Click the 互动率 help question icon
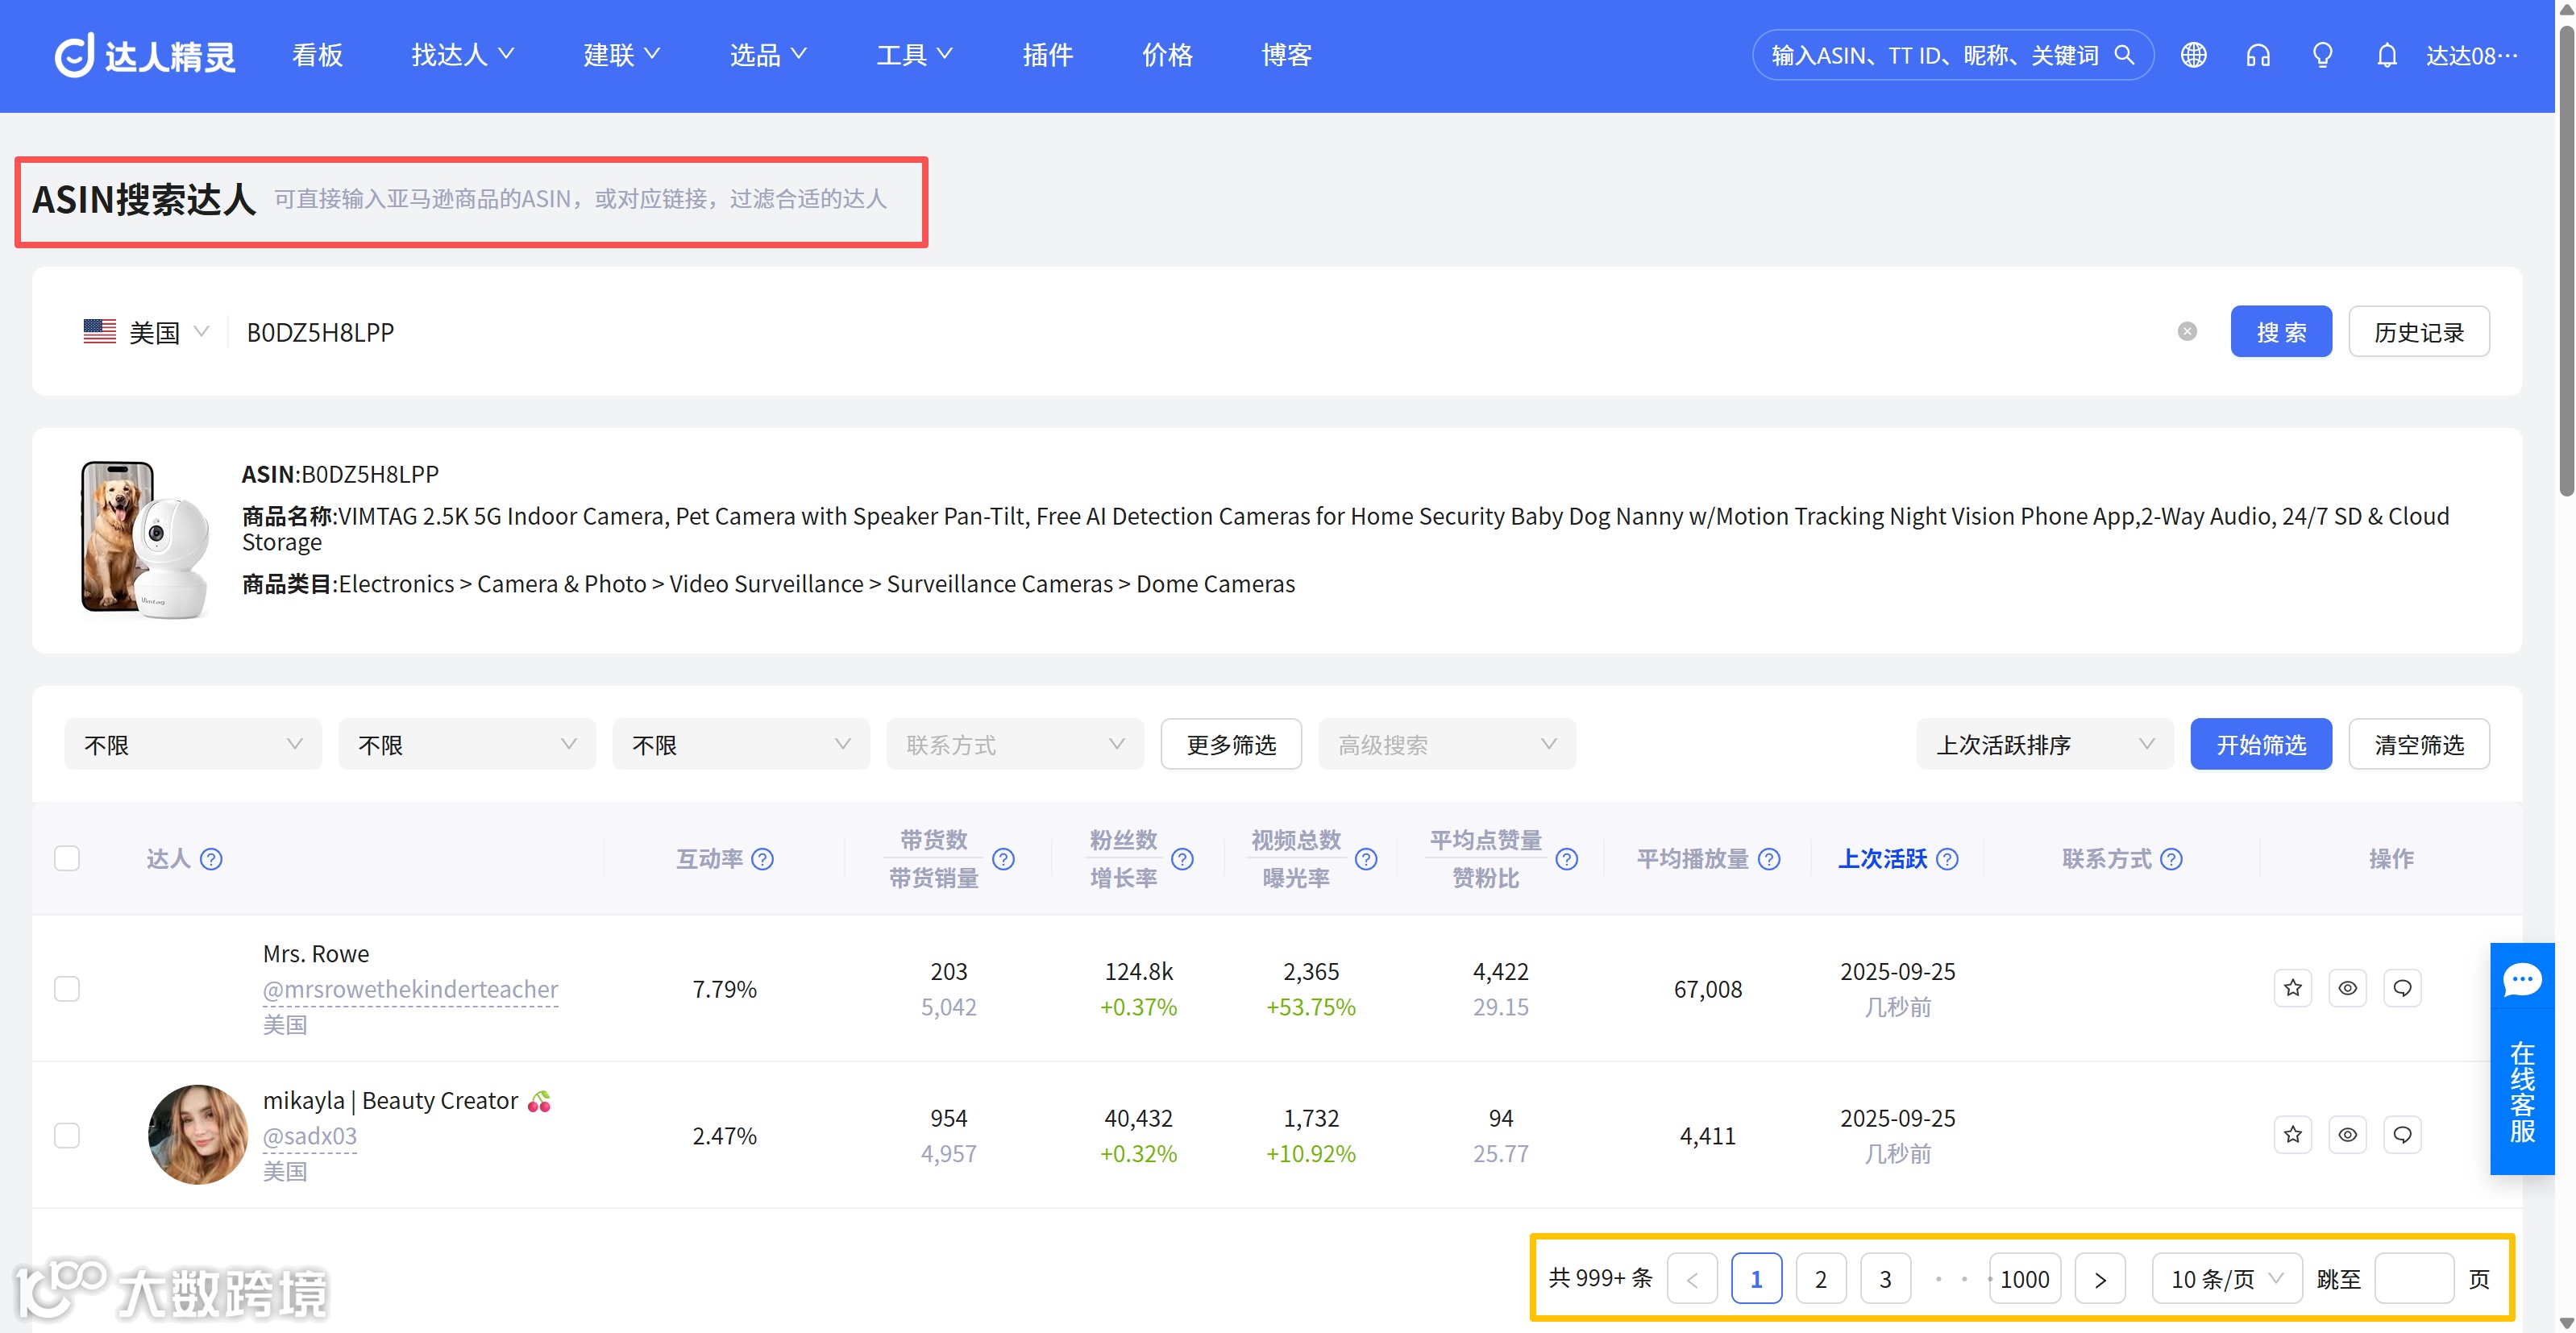Image resolution: width=2576 pixels, height=1333 pixels. (x=762, y=859)
